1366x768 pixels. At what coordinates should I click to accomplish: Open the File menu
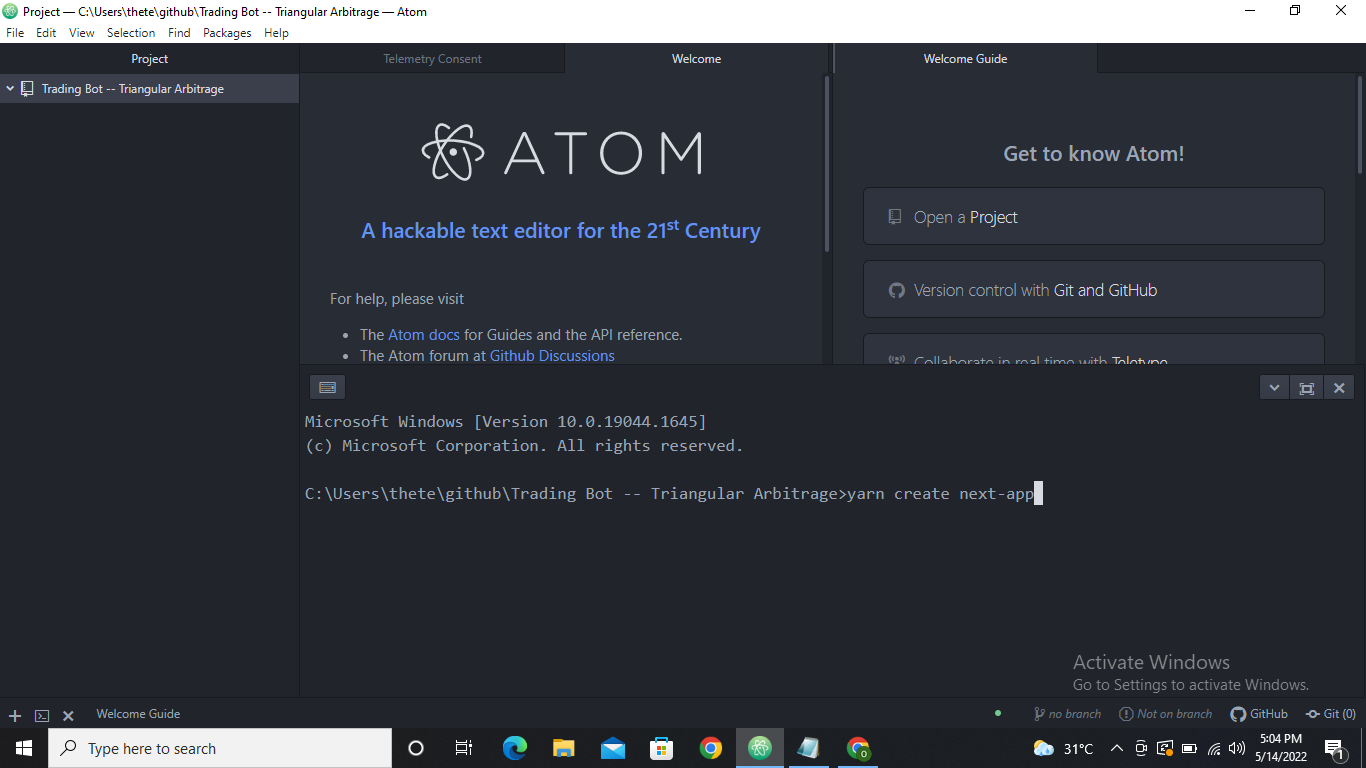(x=15, y=33)
